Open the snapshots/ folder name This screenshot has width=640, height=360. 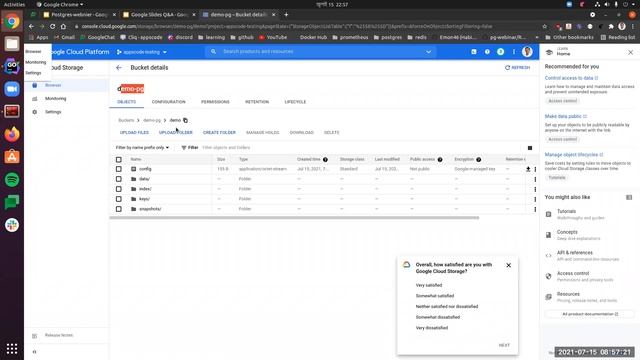click(x=150, y=209)
